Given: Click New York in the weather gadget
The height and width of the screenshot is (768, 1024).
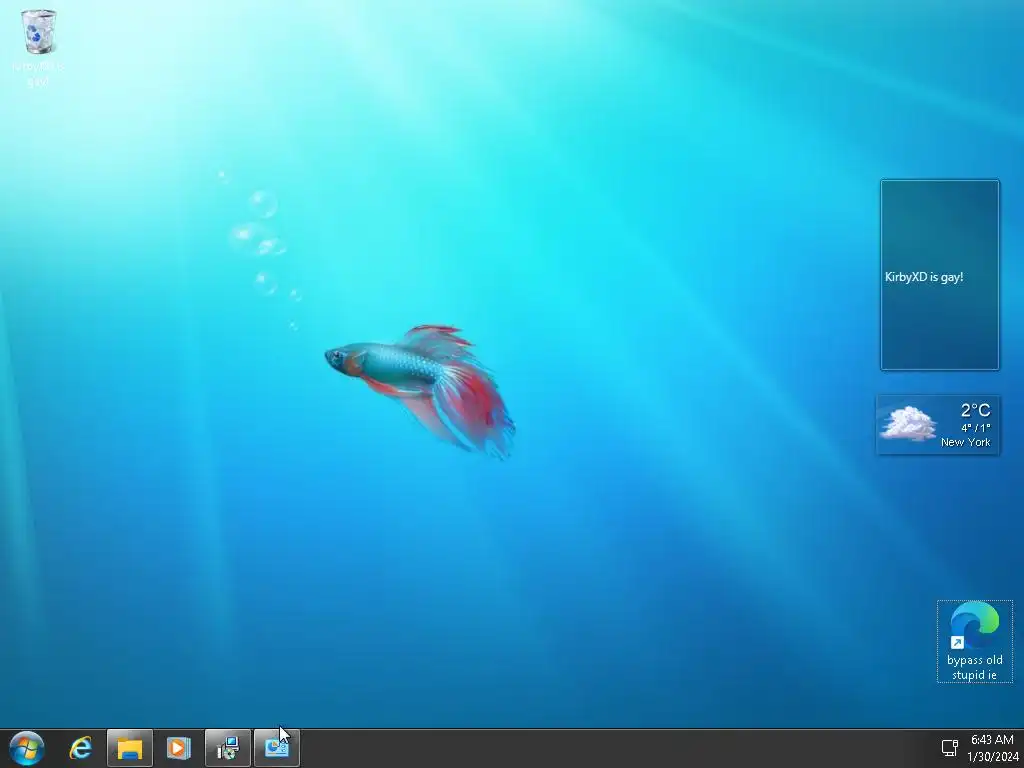Looking at the screenshot, I should coord(965,442).
